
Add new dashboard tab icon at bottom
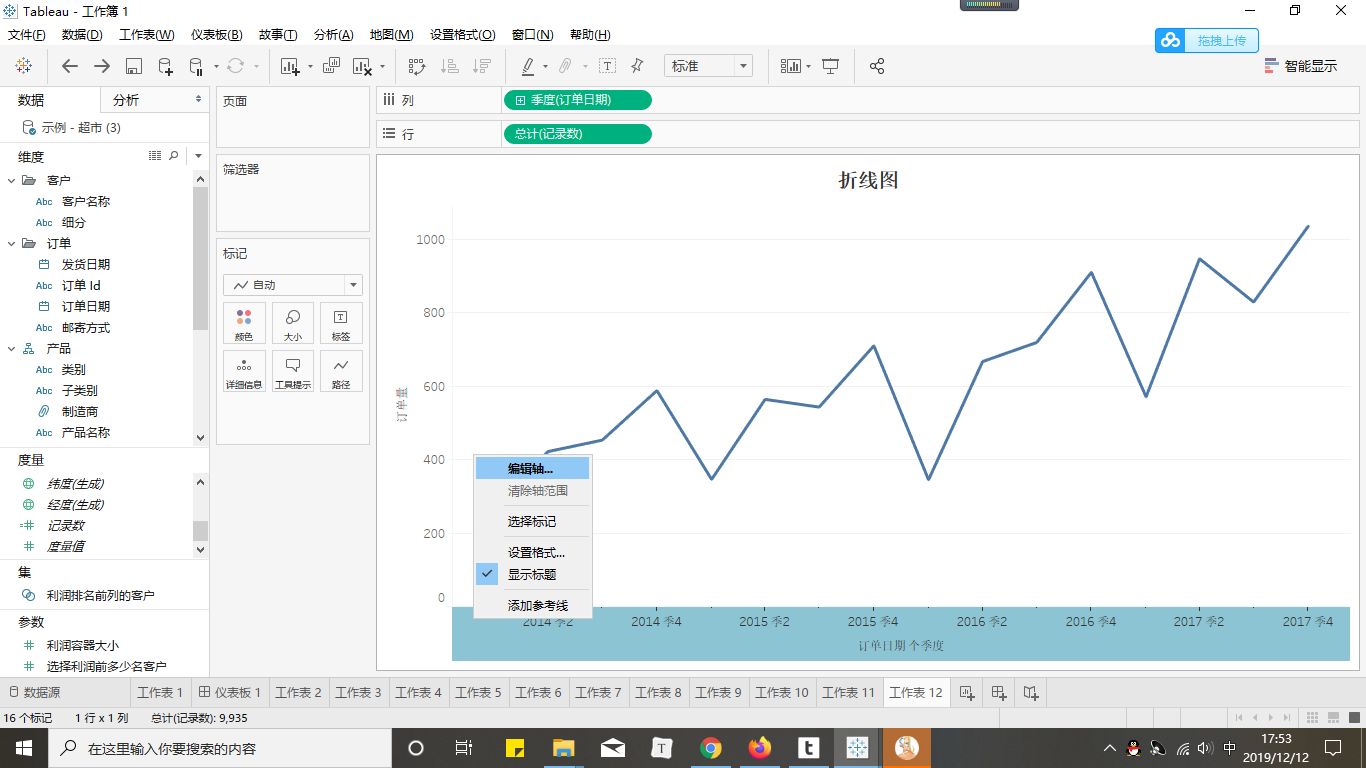click(999, 692)
